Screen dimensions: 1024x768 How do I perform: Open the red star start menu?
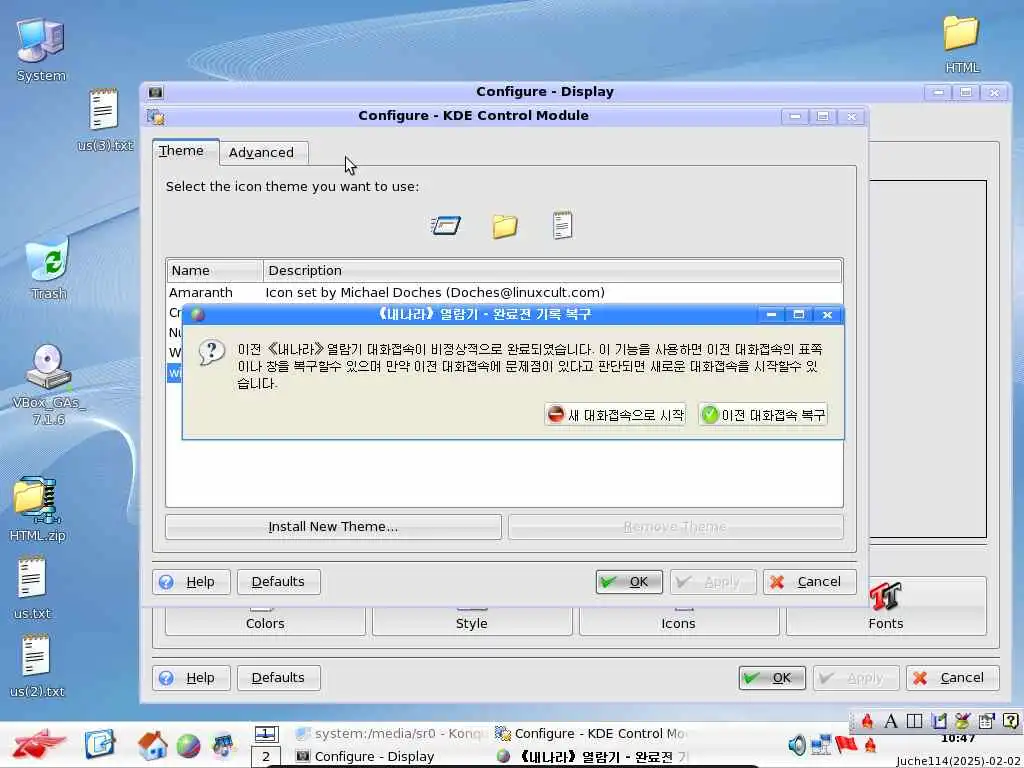(39, 745)
